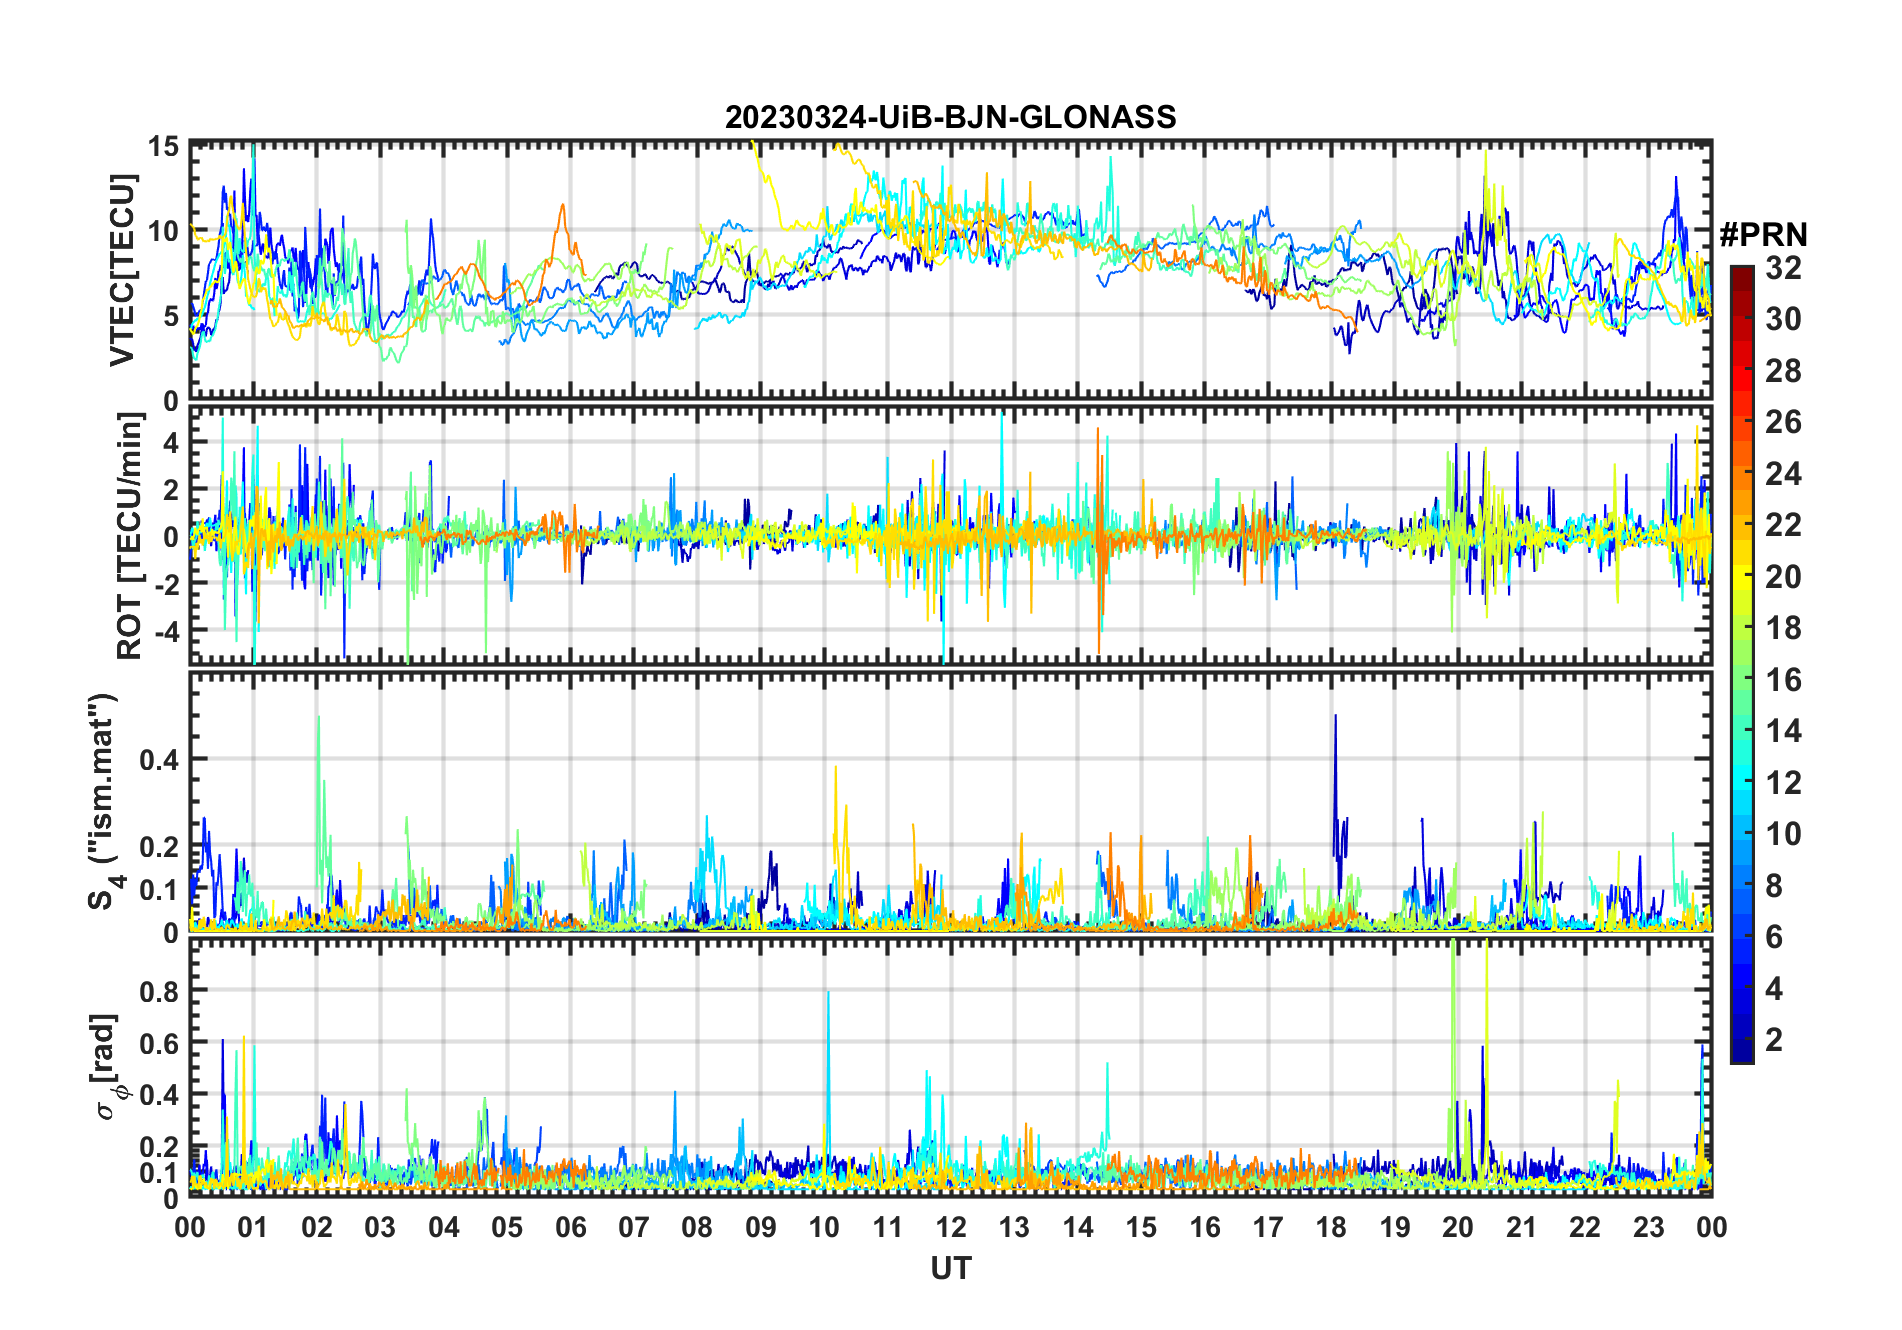Click the σφ[rad] y-axis label
1902x1330 pixels.
106,1066
